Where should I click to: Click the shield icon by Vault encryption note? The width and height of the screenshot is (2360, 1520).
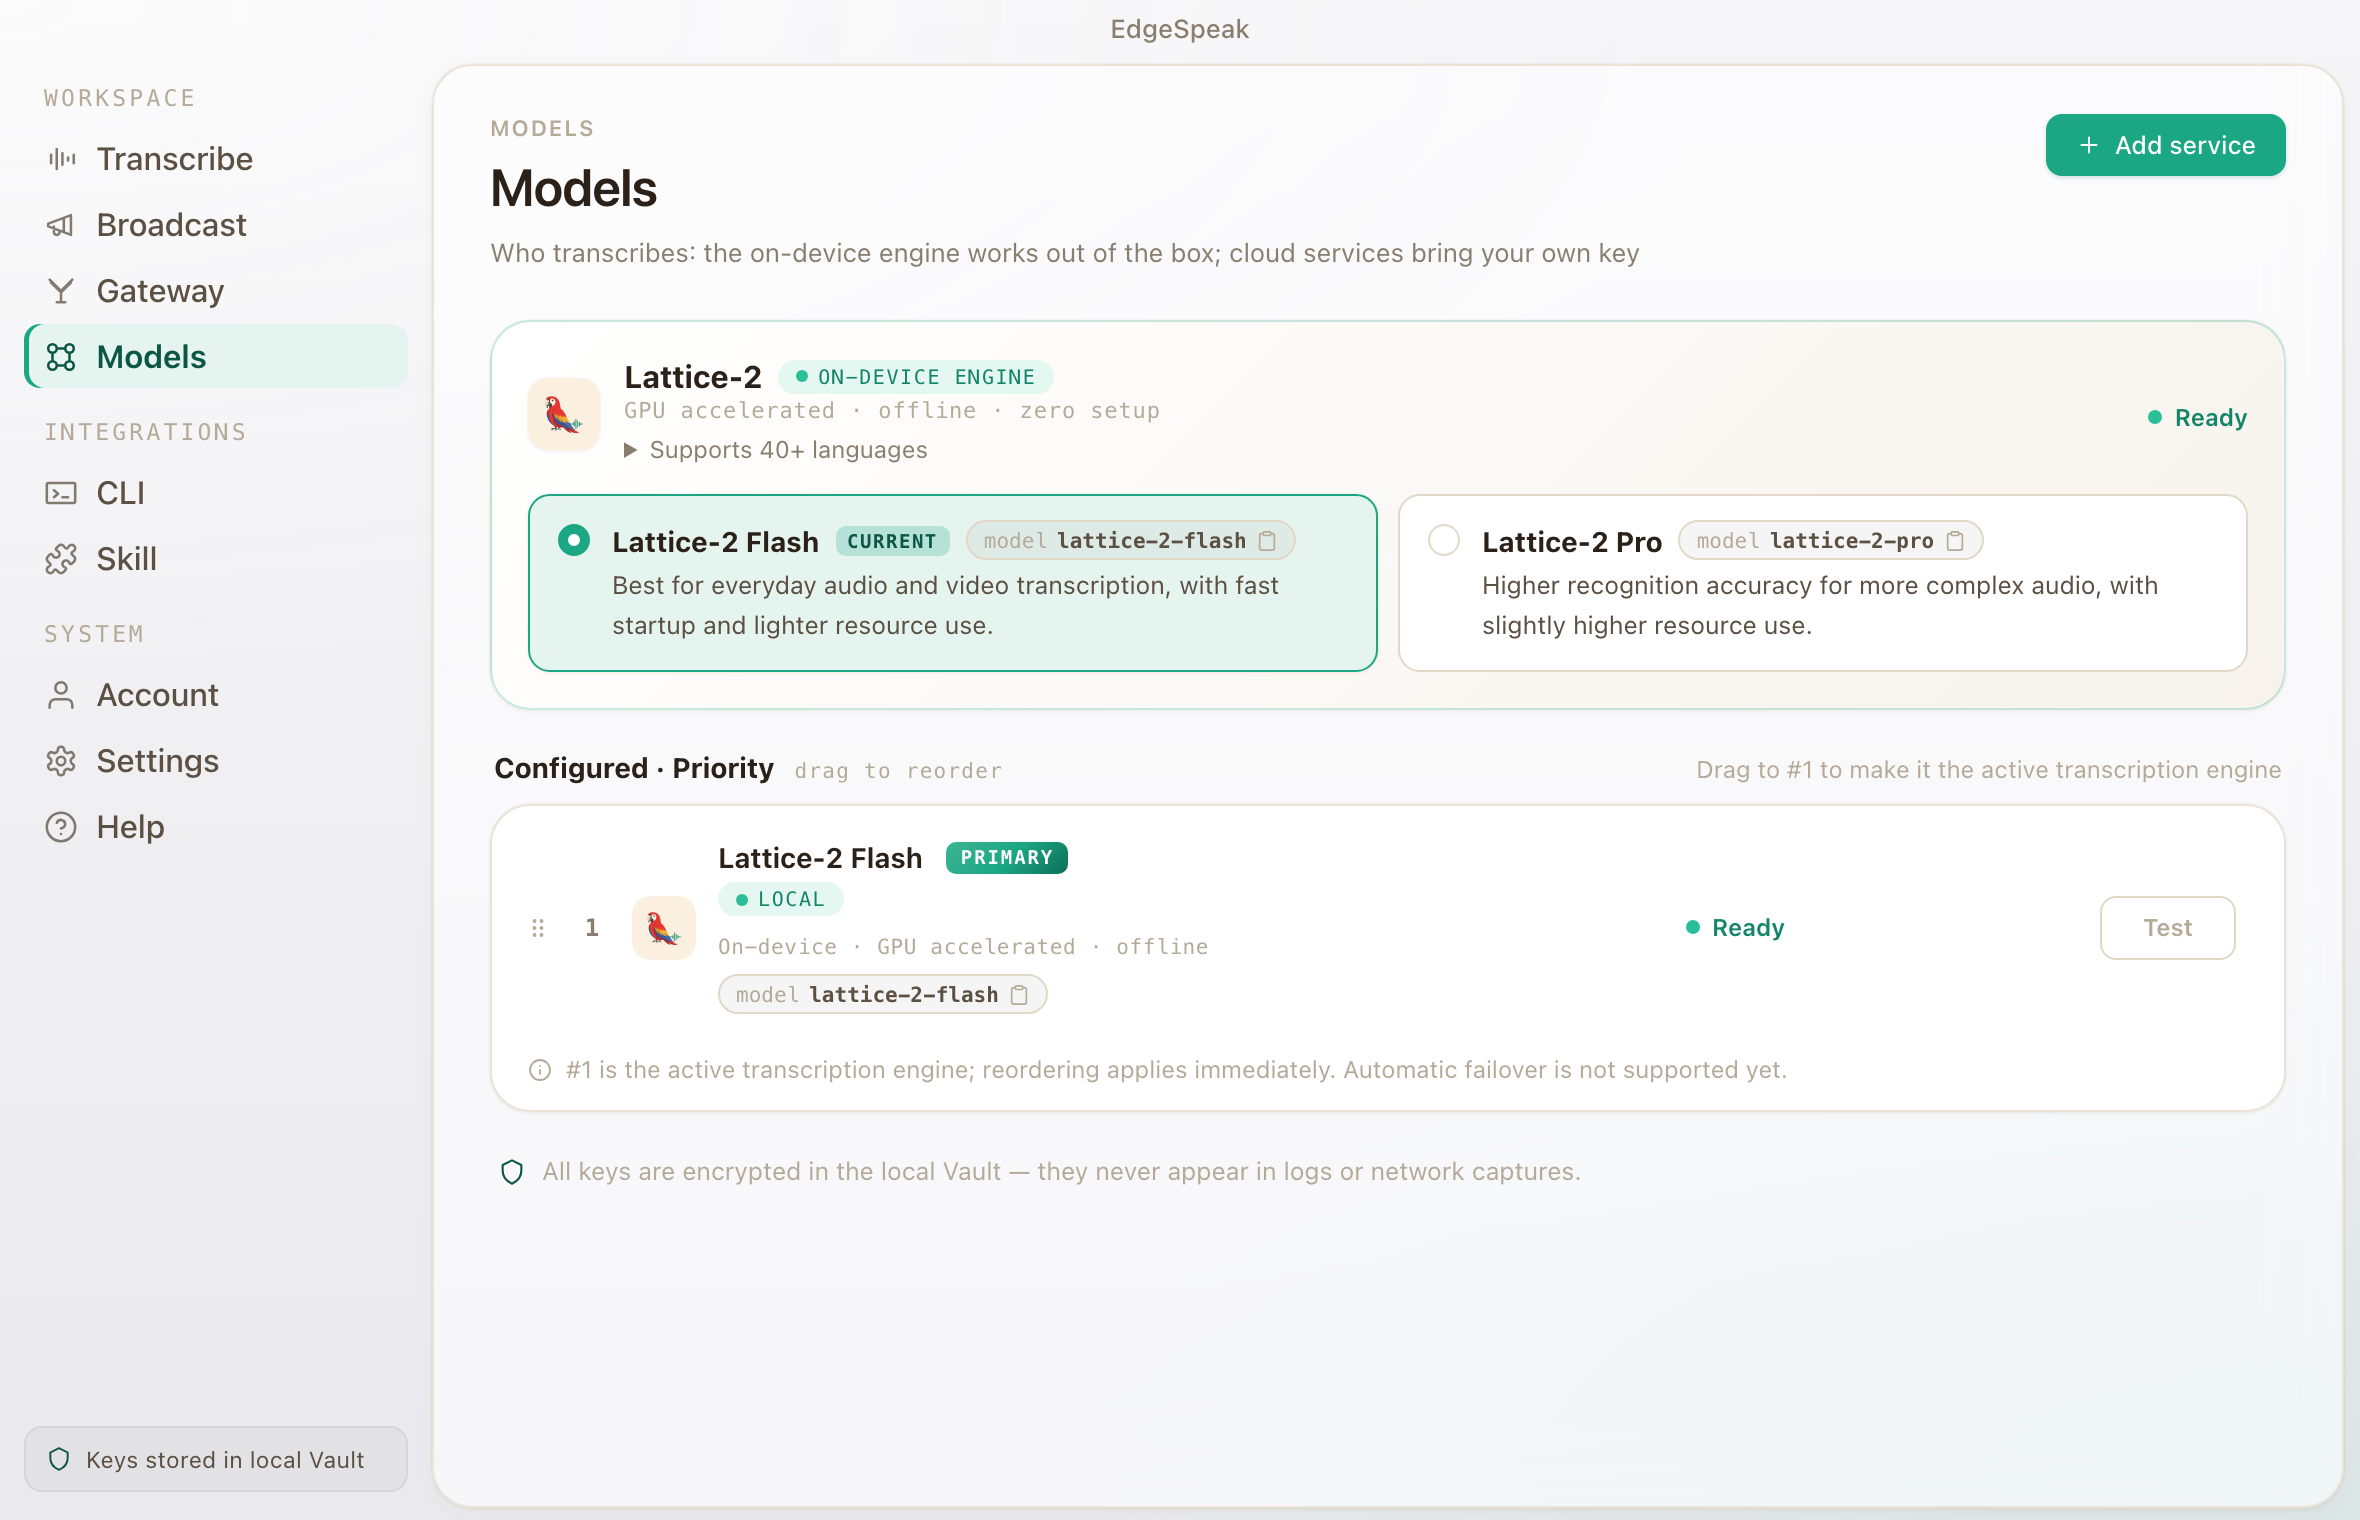pos(512,1172)
